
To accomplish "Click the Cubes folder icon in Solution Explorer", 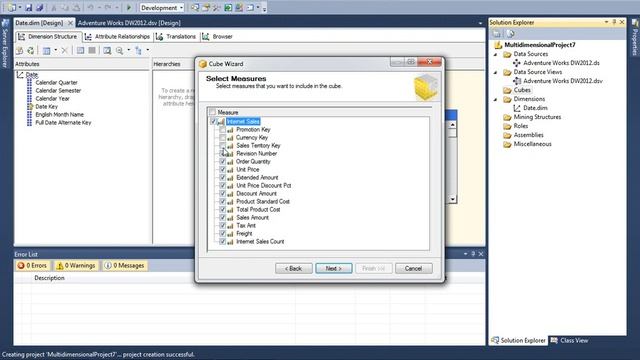I will pos(507,90).
